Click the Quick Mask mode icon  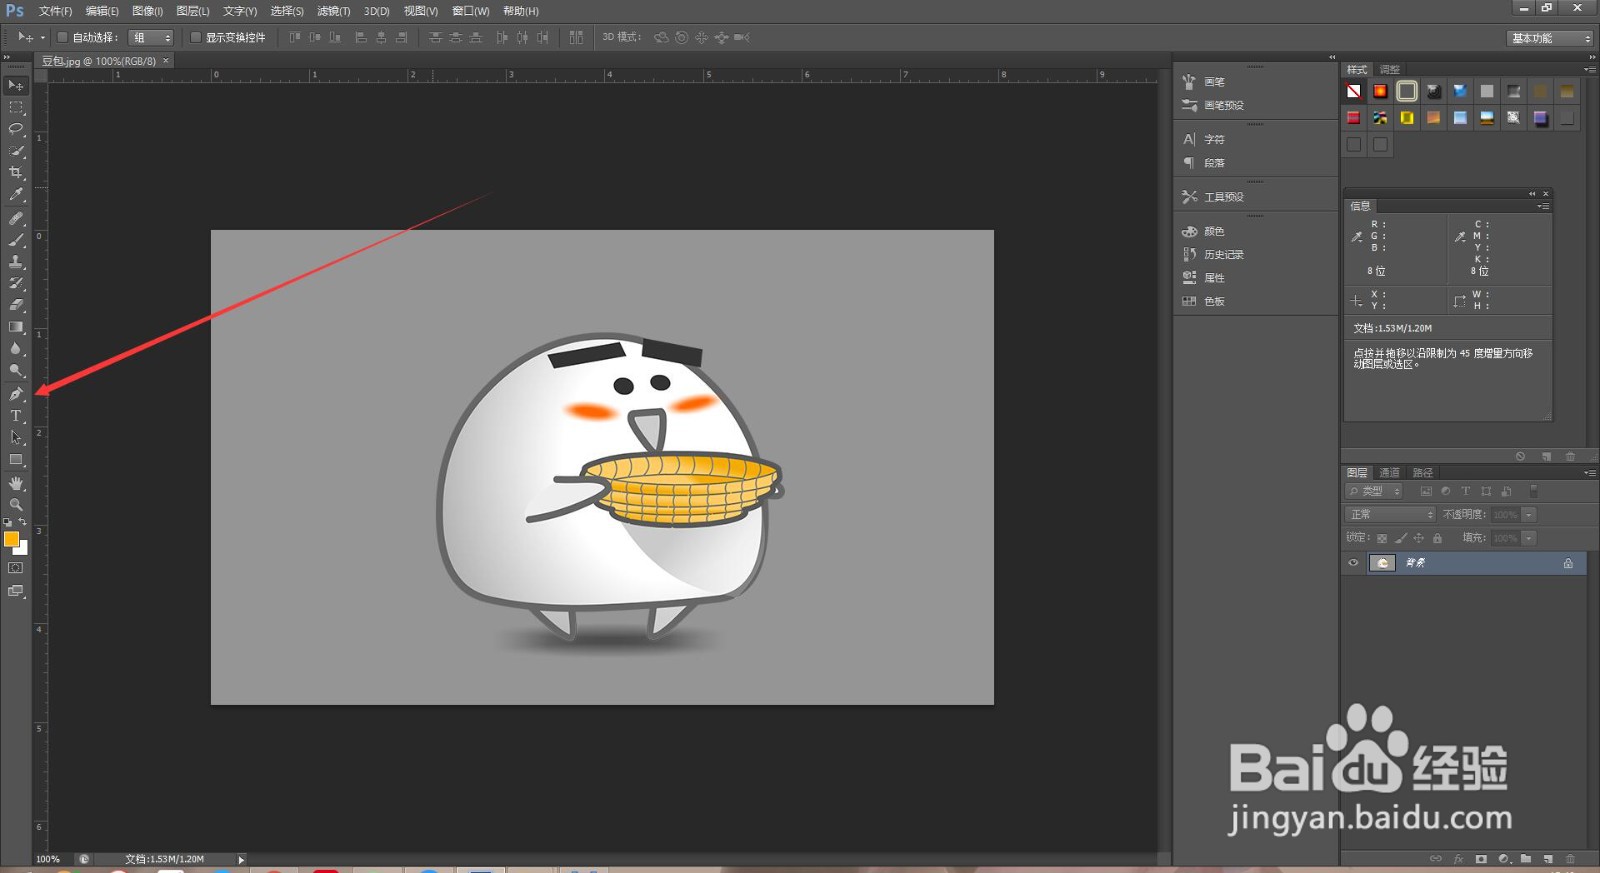(x=16, y=568)
